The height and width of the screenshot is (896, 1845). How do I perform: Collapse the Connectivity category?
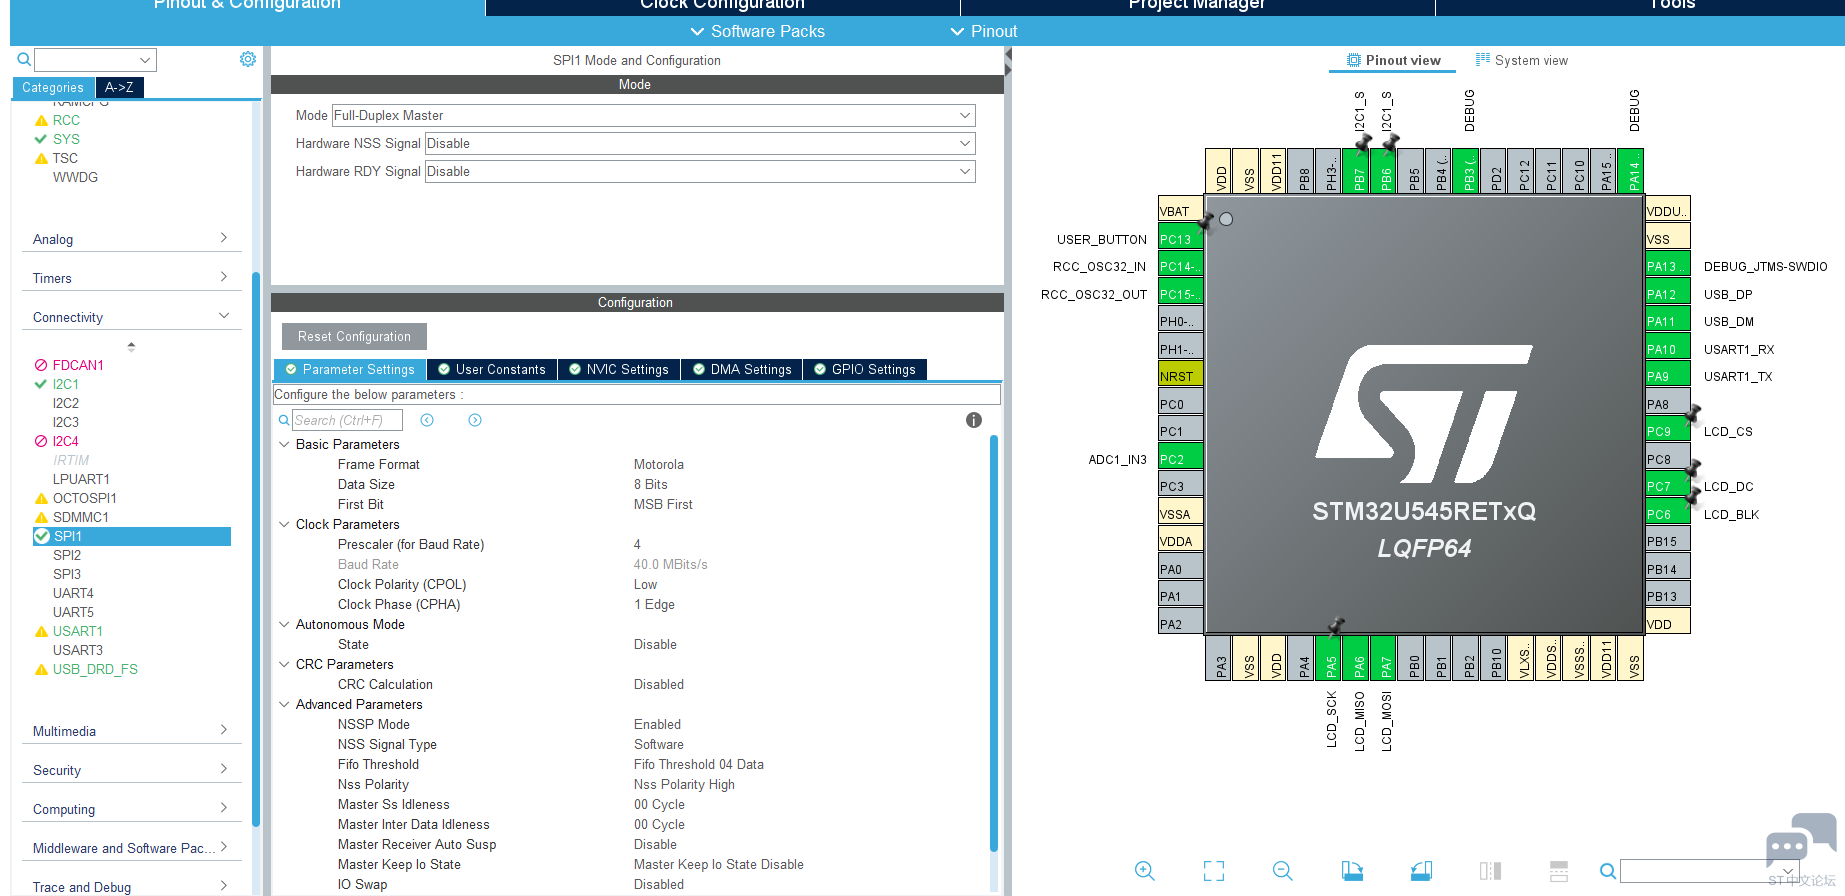(131, 317)
